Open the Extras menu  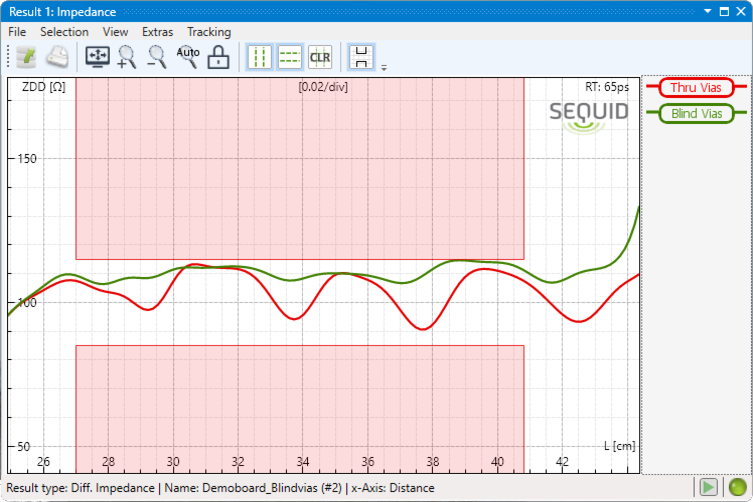click(x=157, y=32)
